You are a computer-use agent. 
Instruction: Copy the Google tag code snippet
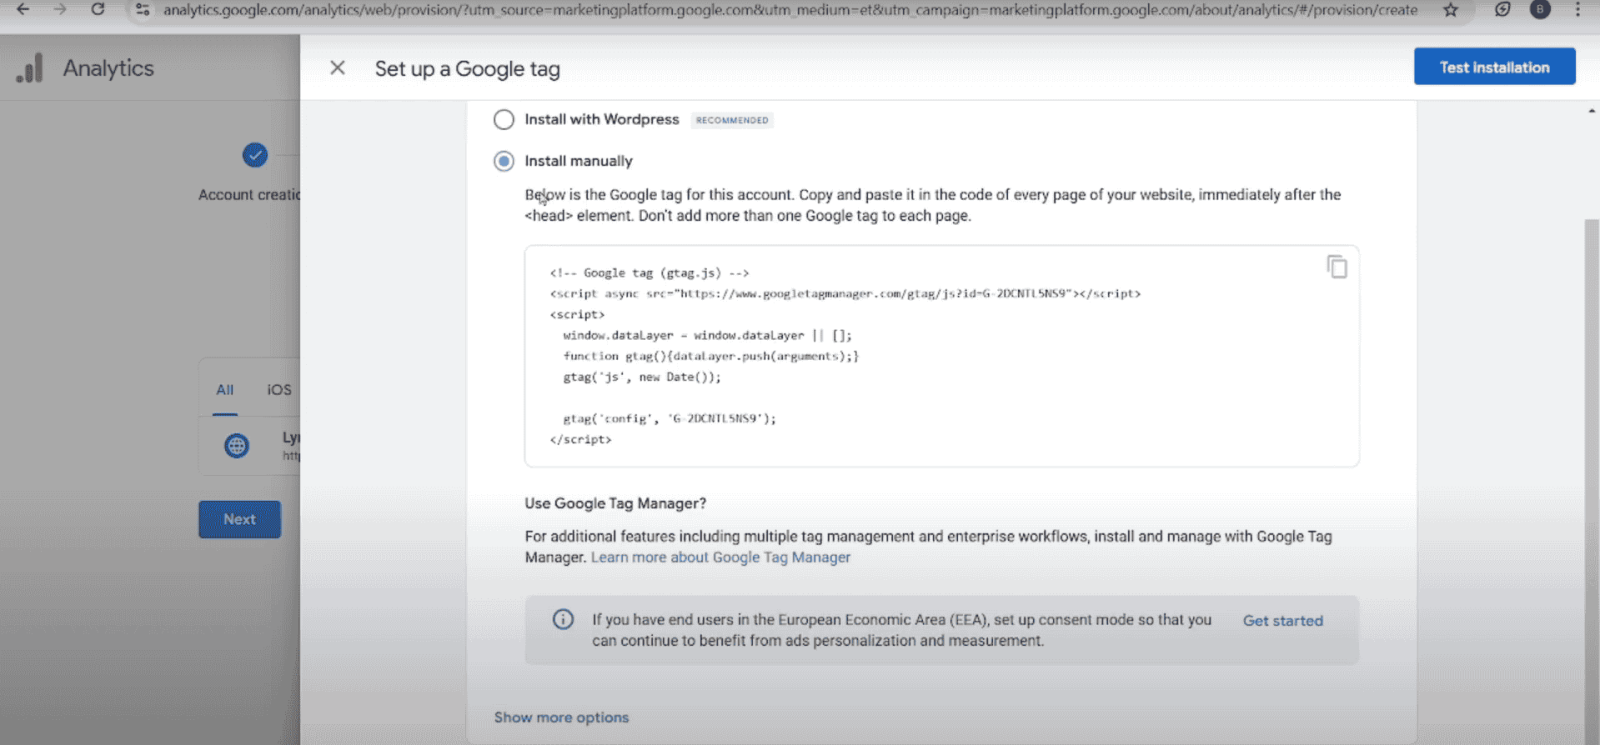tap(1337, 267)
